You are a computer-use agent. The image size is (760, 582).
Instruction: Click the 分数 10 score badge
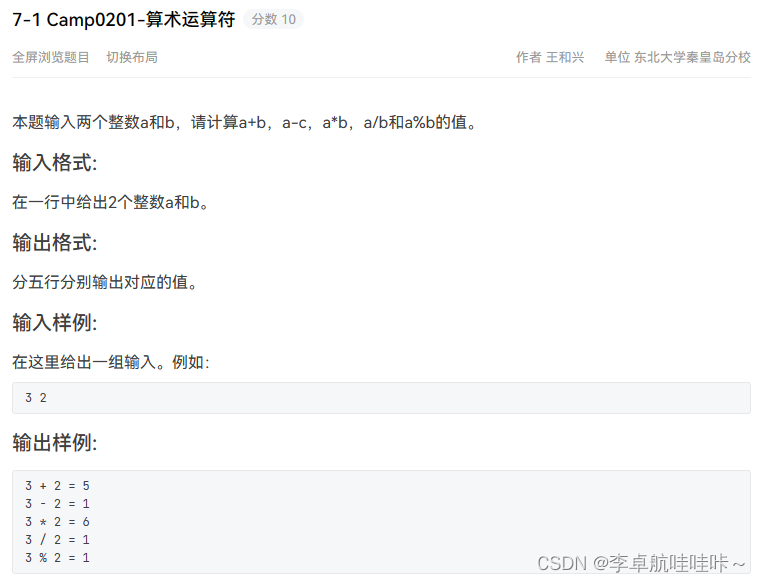[273, 19]
